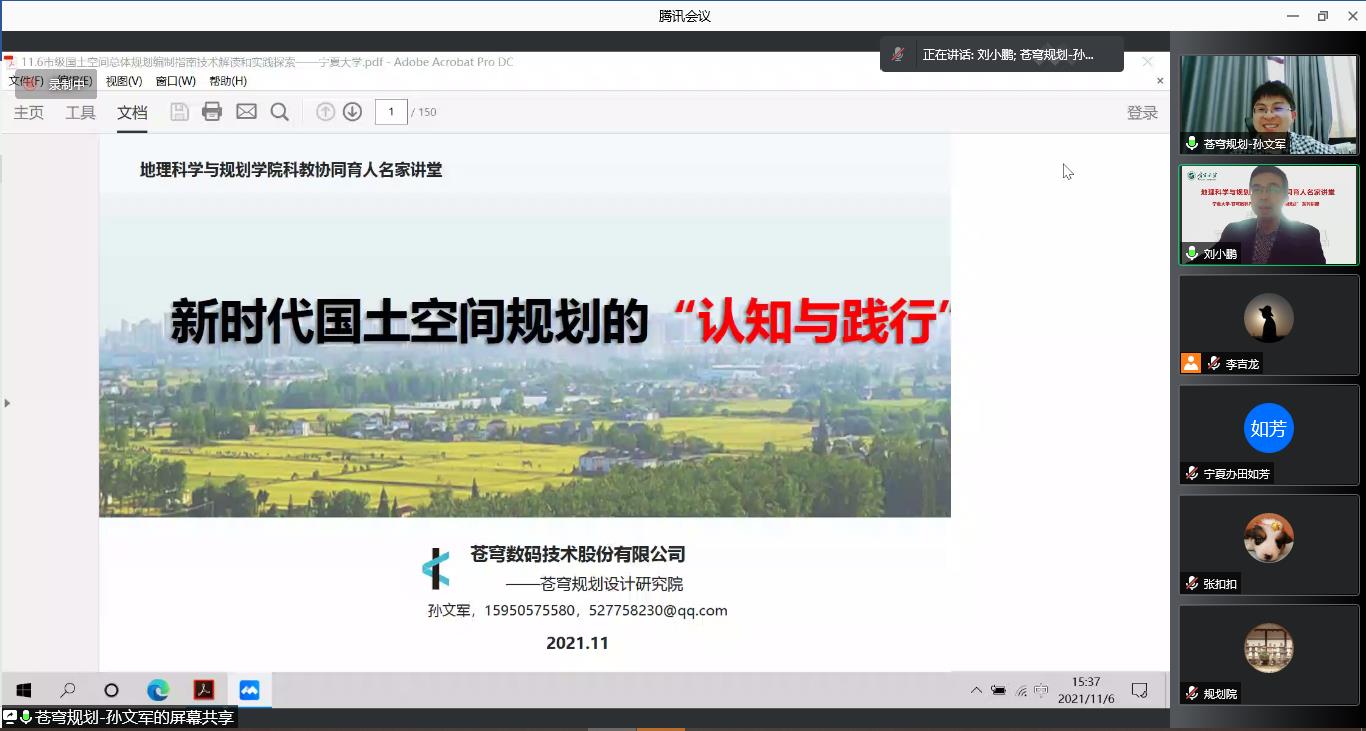
Task: Select 刘小鹏's video thumbnail
Action: point(1268,214)
